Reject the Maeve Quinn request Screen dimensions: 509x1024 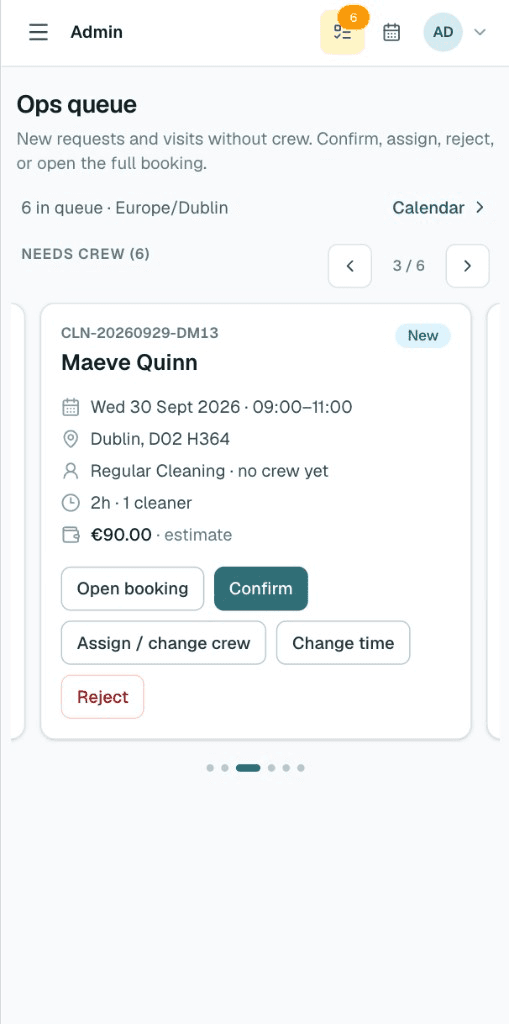point(103,697)
